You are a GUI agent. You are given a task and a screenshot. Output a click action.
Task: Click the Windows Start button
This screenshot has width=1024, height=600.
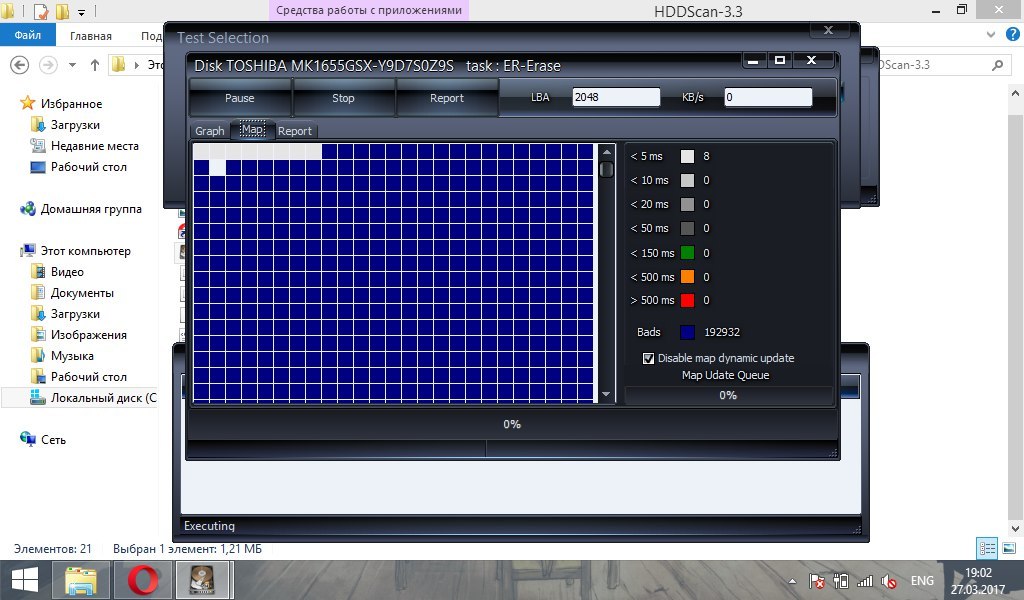(24, 580)
